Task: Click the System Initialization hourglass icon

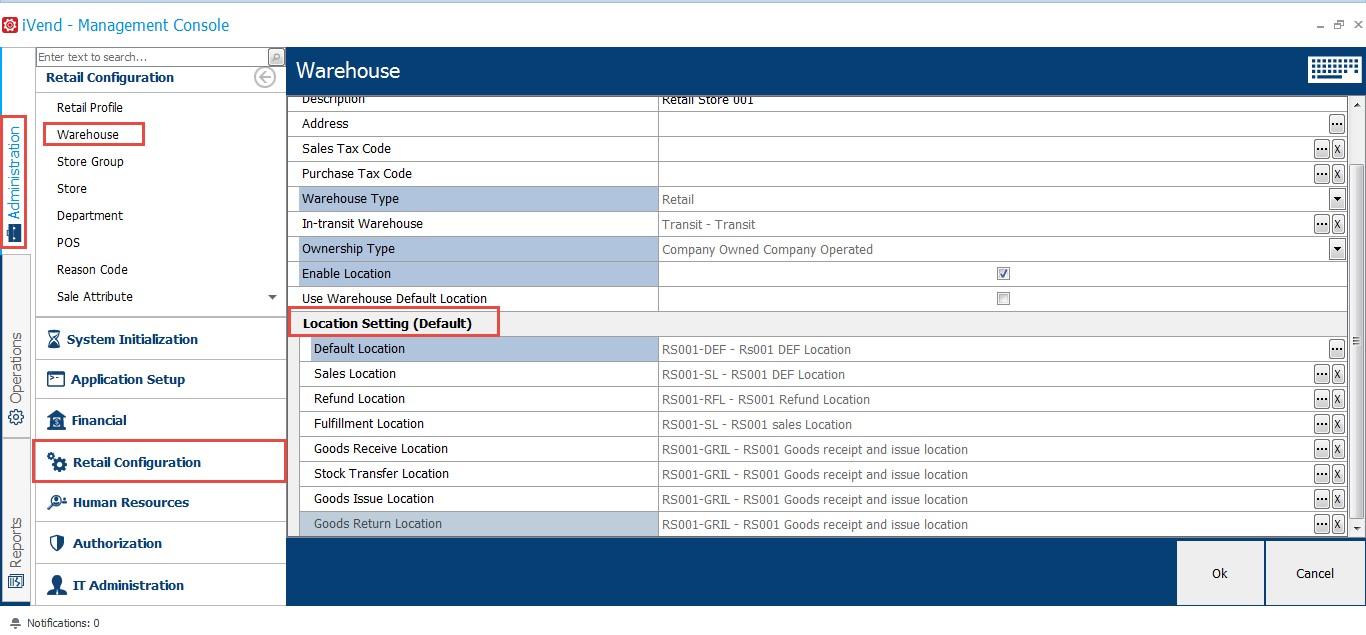Action: coord(54,339)
